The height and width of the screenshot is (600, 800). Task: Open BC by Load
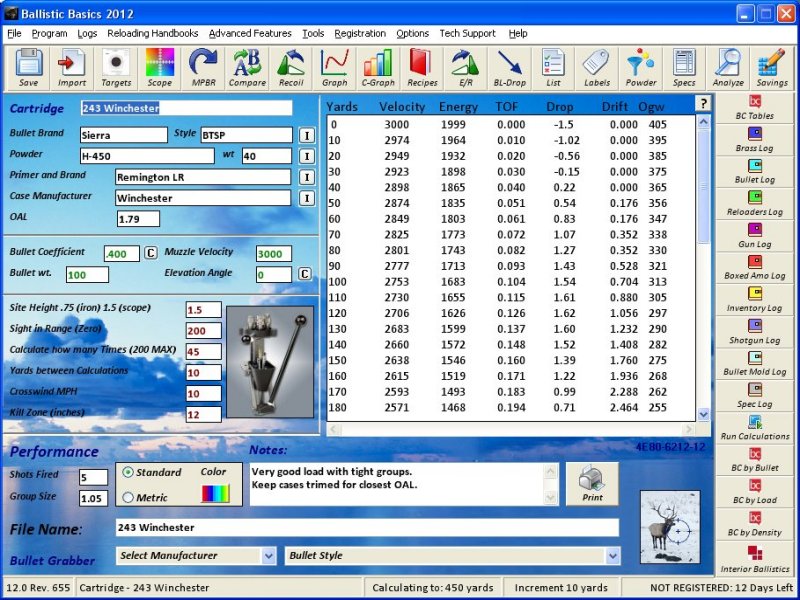click(755, 492)
